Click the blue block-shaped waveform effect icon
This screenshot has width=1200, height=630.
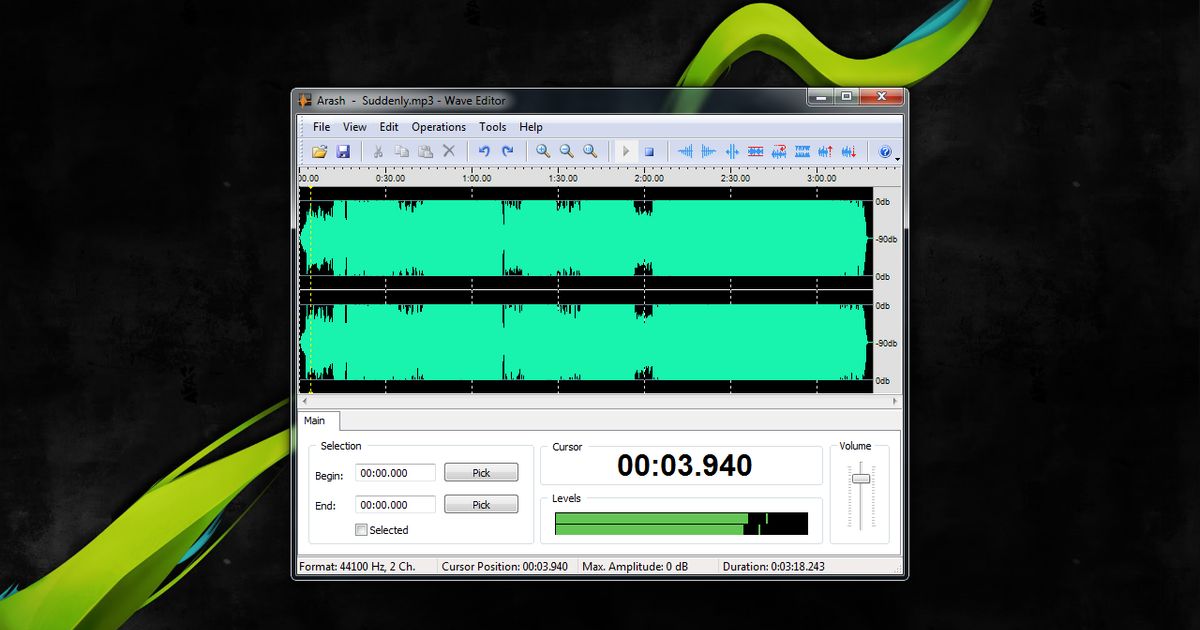tap(802, 151)
